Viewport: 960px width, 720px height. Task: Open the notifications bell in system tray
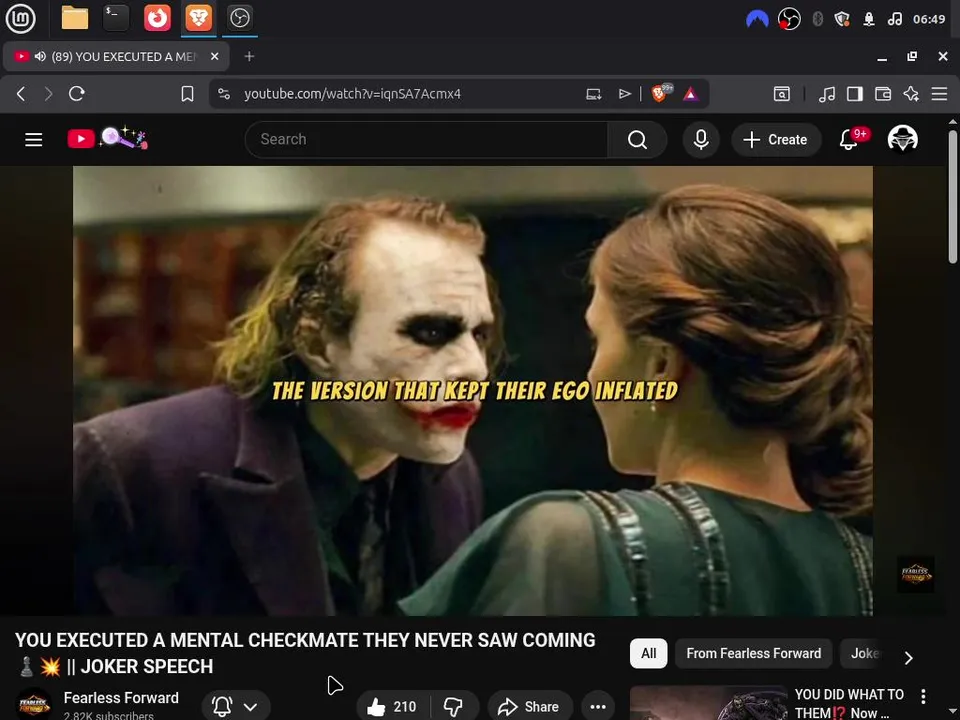[869, 20]
